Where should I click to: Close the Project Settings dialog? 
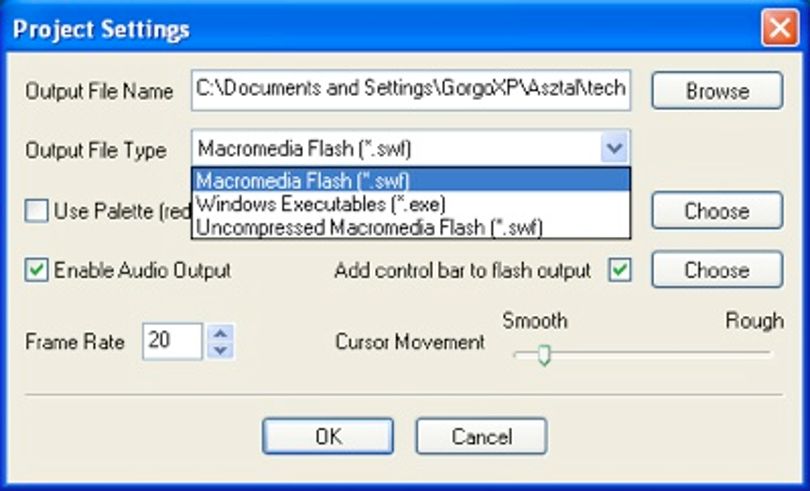pyautogui.click(x=780, y=28)
